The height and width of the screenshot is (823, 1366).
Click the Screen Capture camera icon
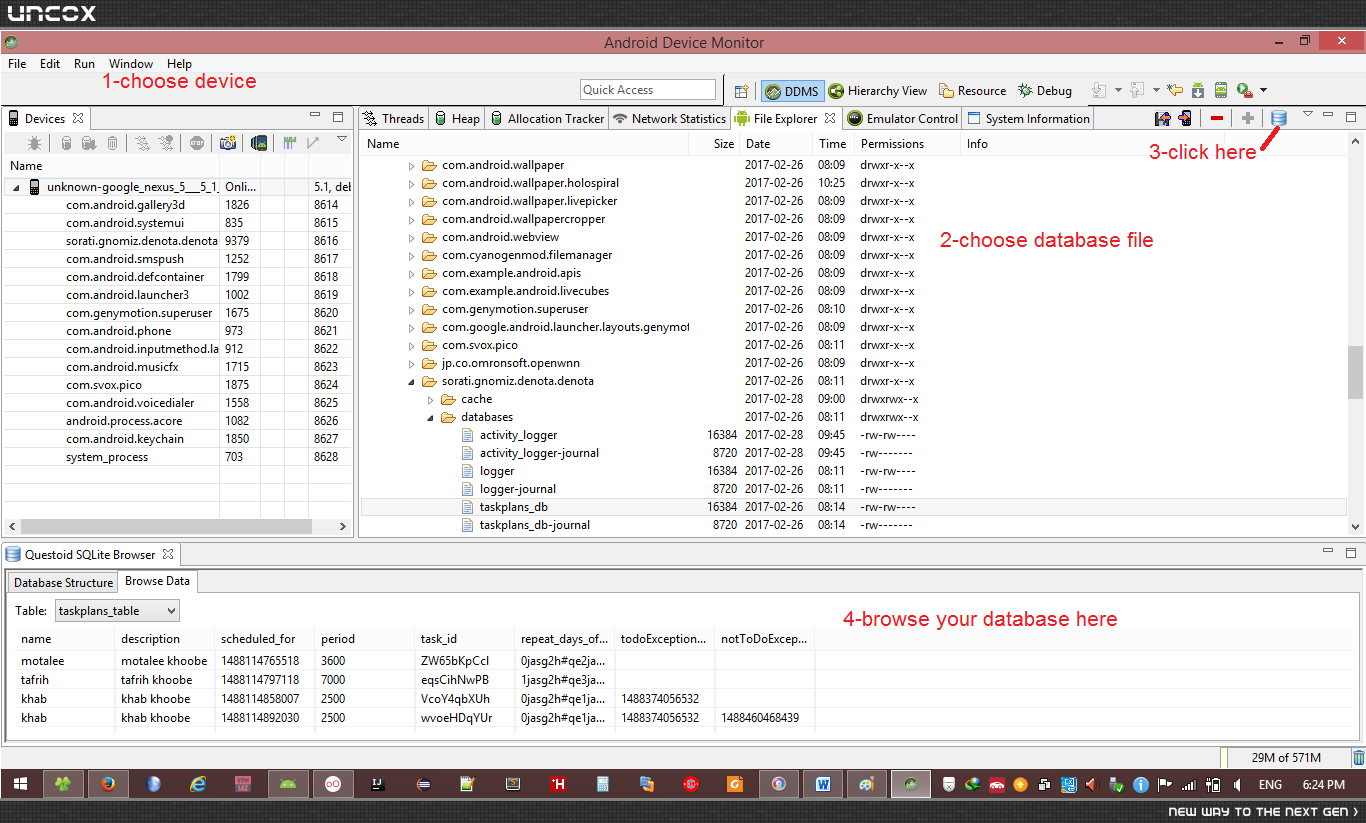228,143
